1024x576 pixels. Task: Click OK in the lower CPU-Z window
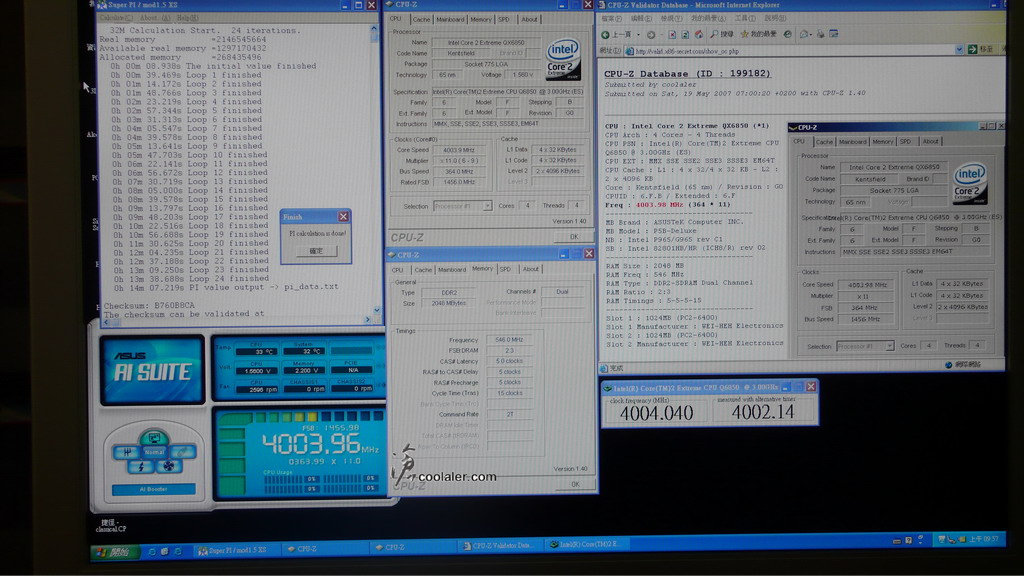tap(575, 485)
